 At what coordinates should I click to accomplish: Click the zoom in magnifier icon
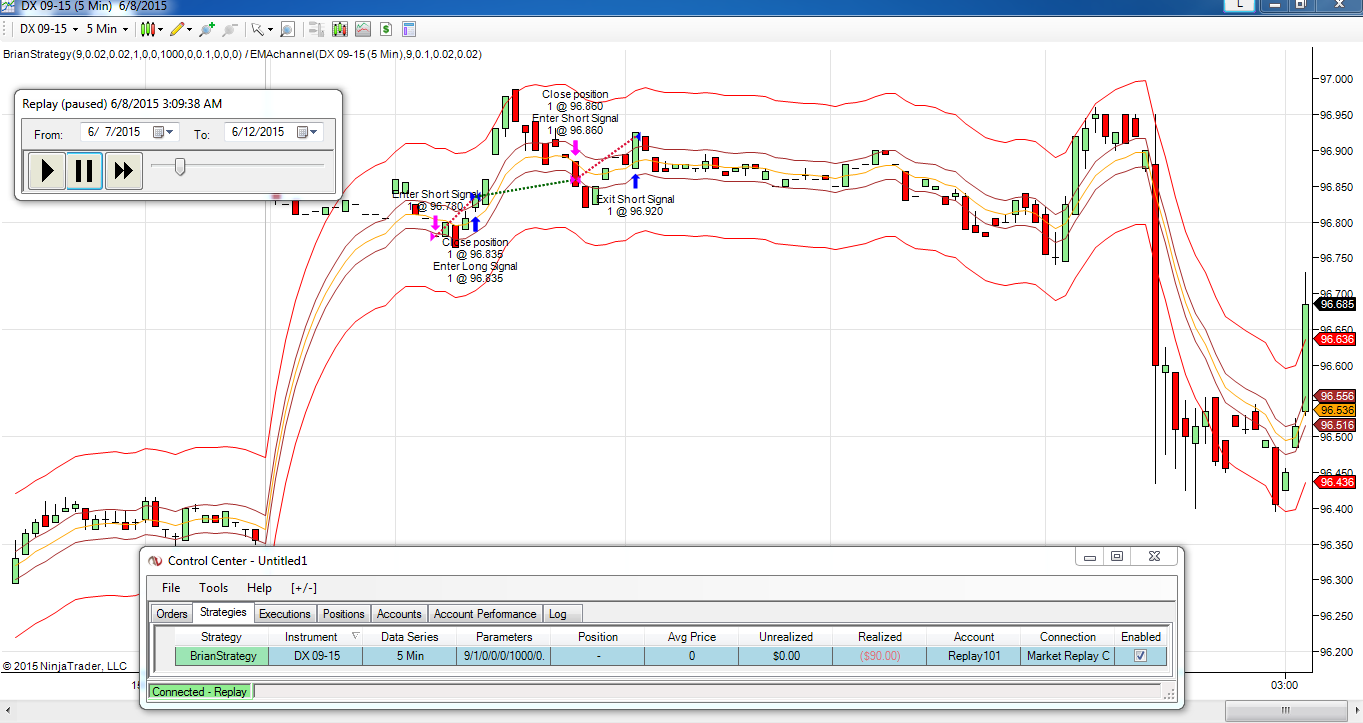207,29
